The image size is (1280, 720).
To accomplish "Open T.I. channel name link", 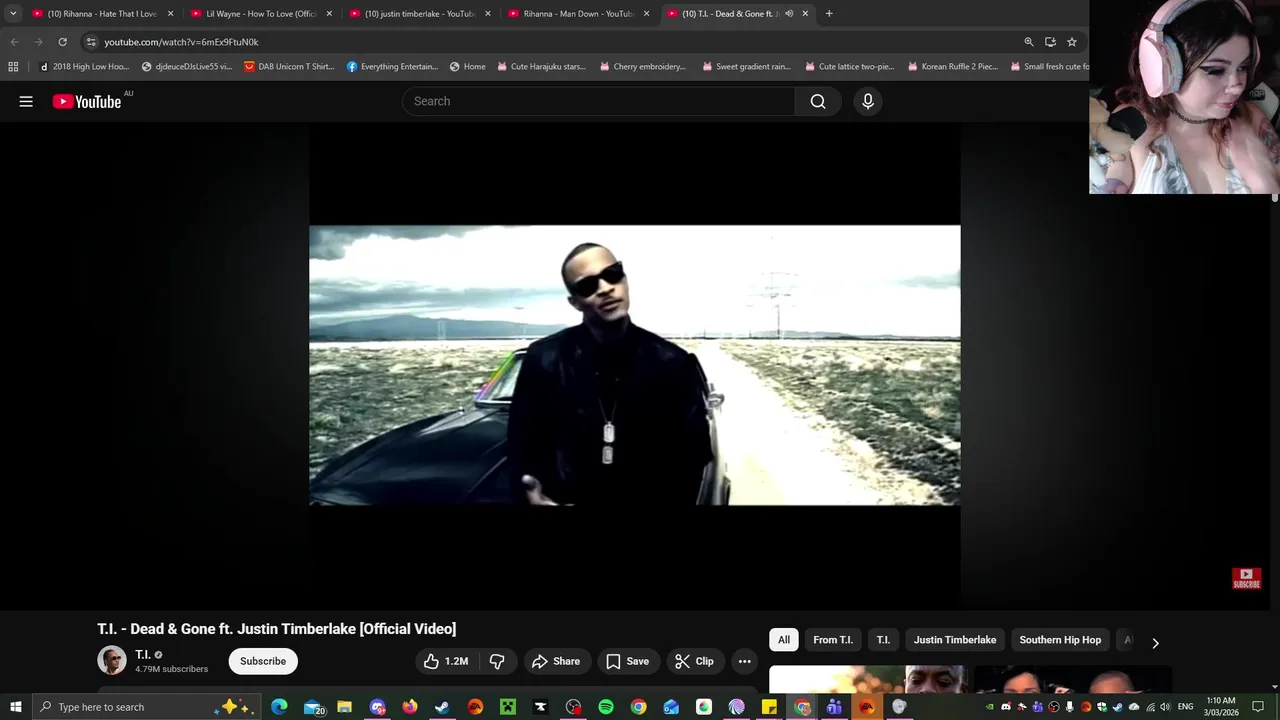I will point(143,655).
